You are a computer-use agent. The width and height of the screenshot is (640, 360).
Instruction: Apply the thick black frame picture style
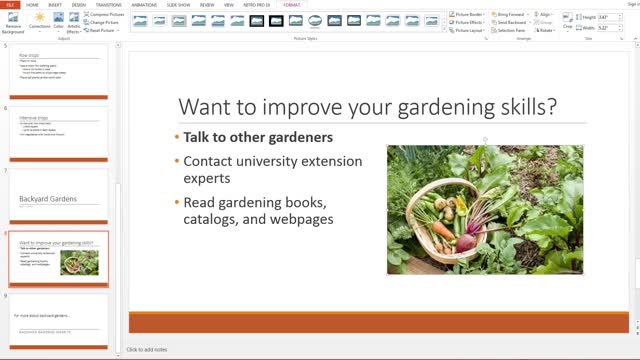pyautogui.click(x=276, y=20)
